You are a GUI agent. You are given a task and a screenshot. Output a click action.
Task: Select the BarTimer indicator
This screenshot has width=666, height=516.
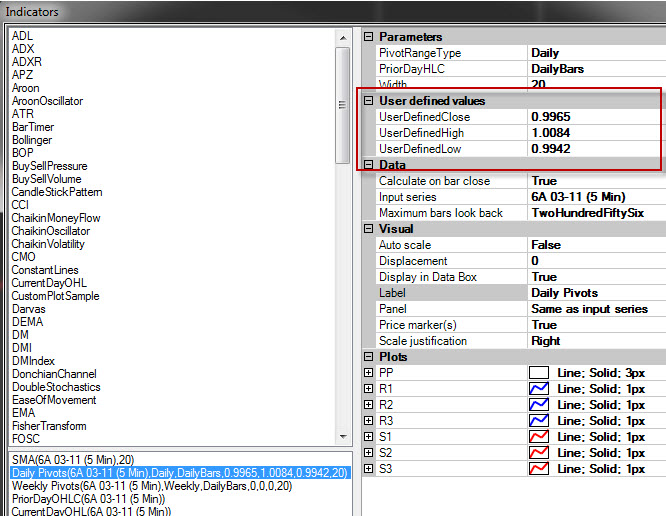33,127
